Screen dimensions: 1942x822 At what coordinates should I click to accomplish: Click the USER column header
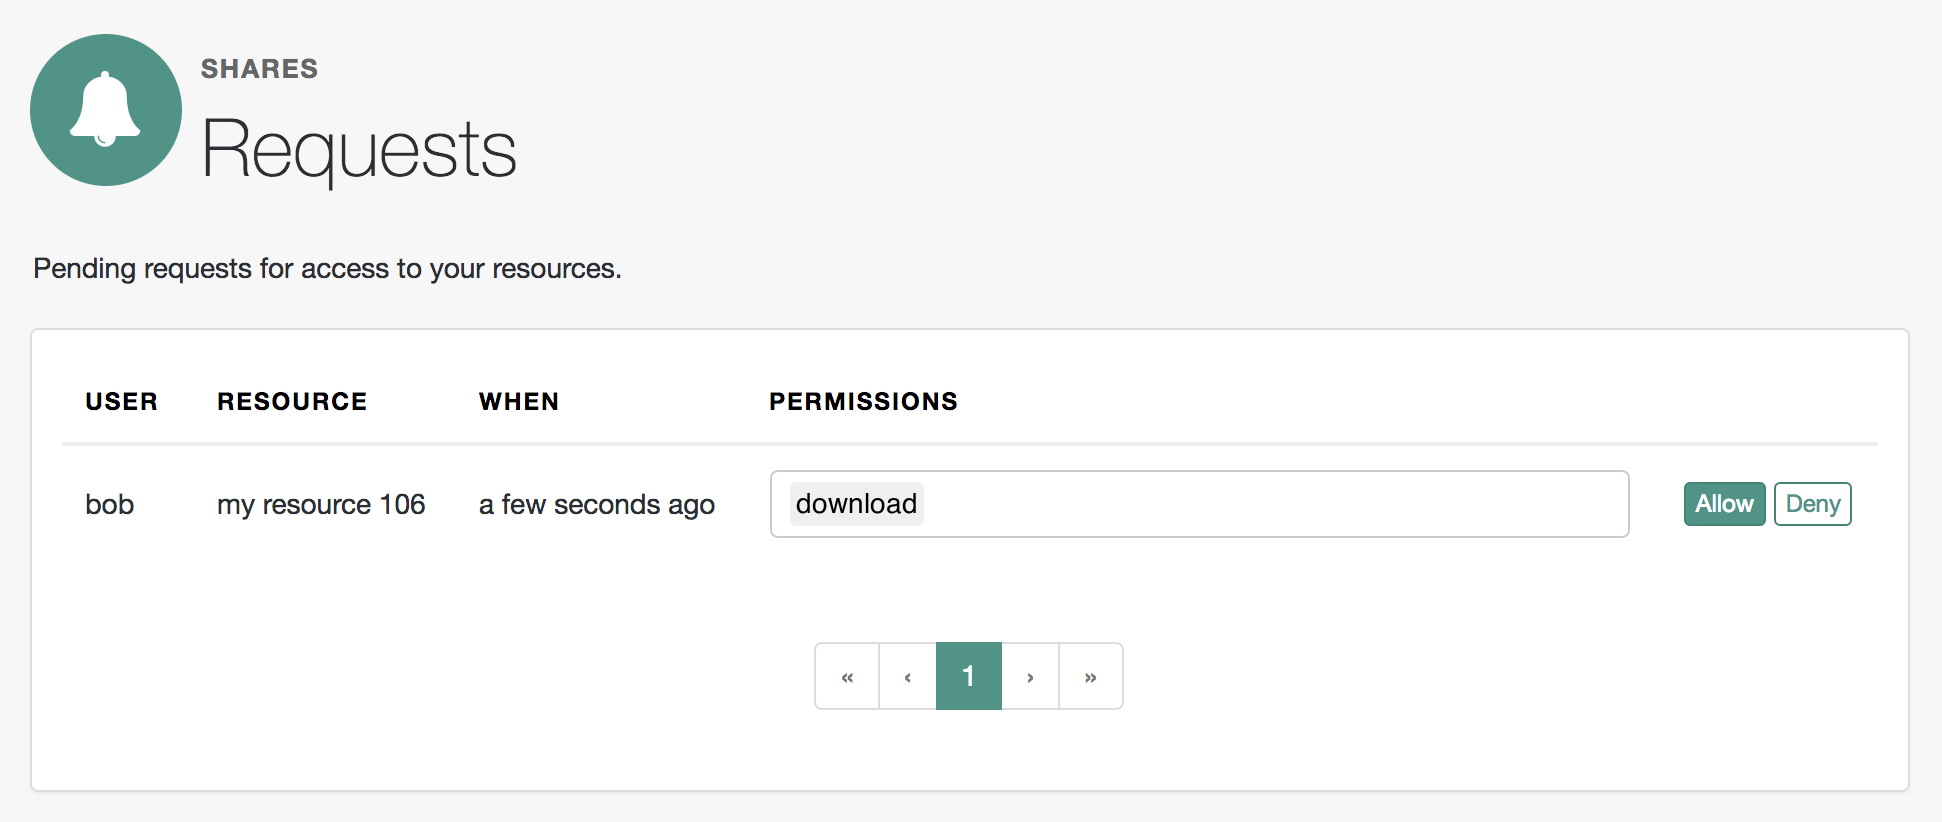point(121,401)
